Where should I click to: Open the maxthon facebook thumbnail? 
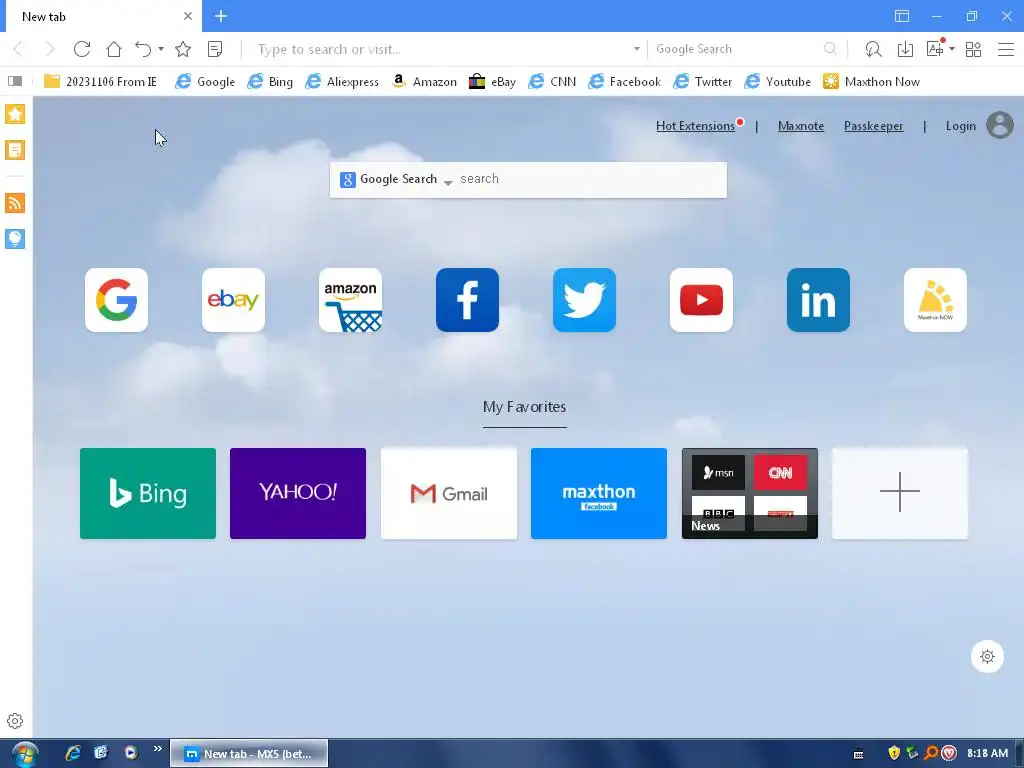[x=599, y=493]
